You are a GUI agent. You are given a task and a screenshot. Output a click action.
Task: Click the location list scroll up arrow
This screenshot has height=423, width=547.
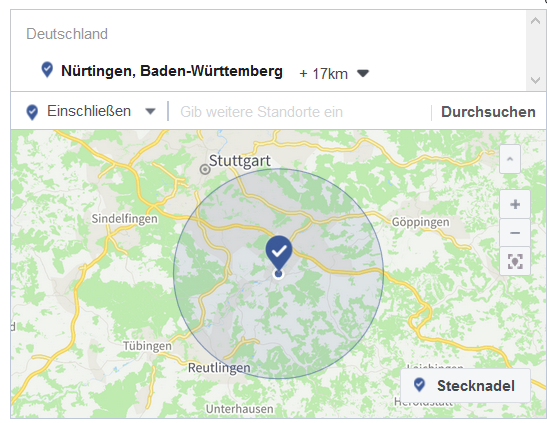(x=535, y=21)
